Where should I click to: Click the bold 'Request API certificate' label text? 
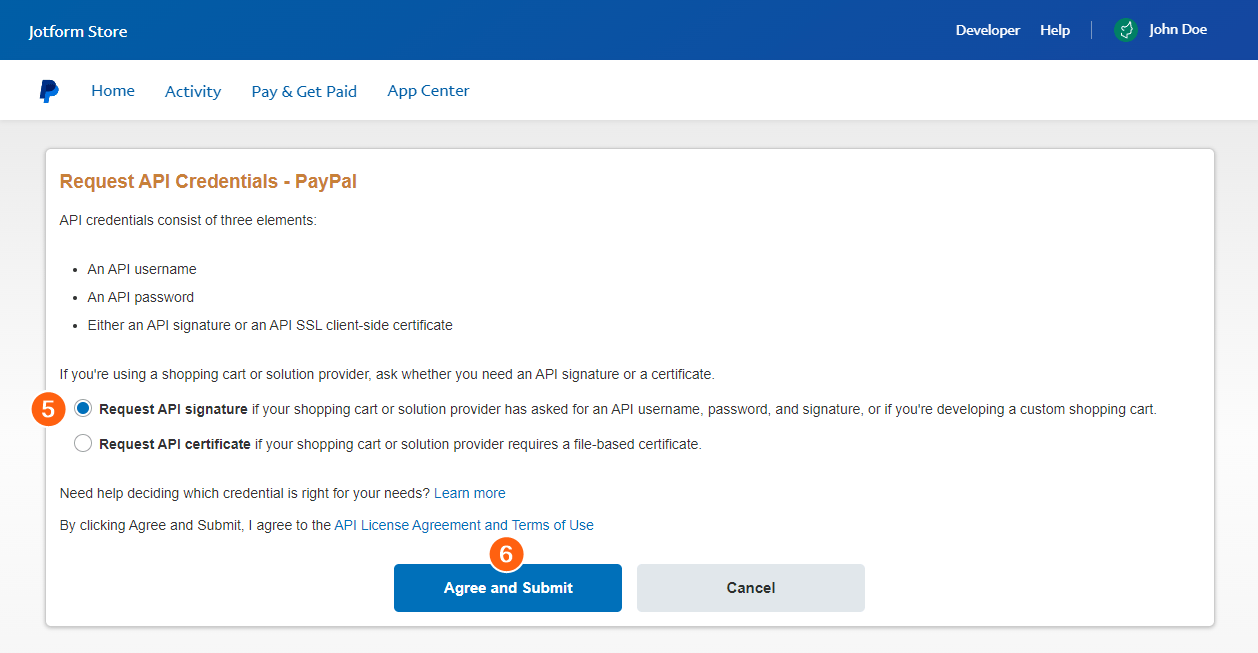(175, 444)
